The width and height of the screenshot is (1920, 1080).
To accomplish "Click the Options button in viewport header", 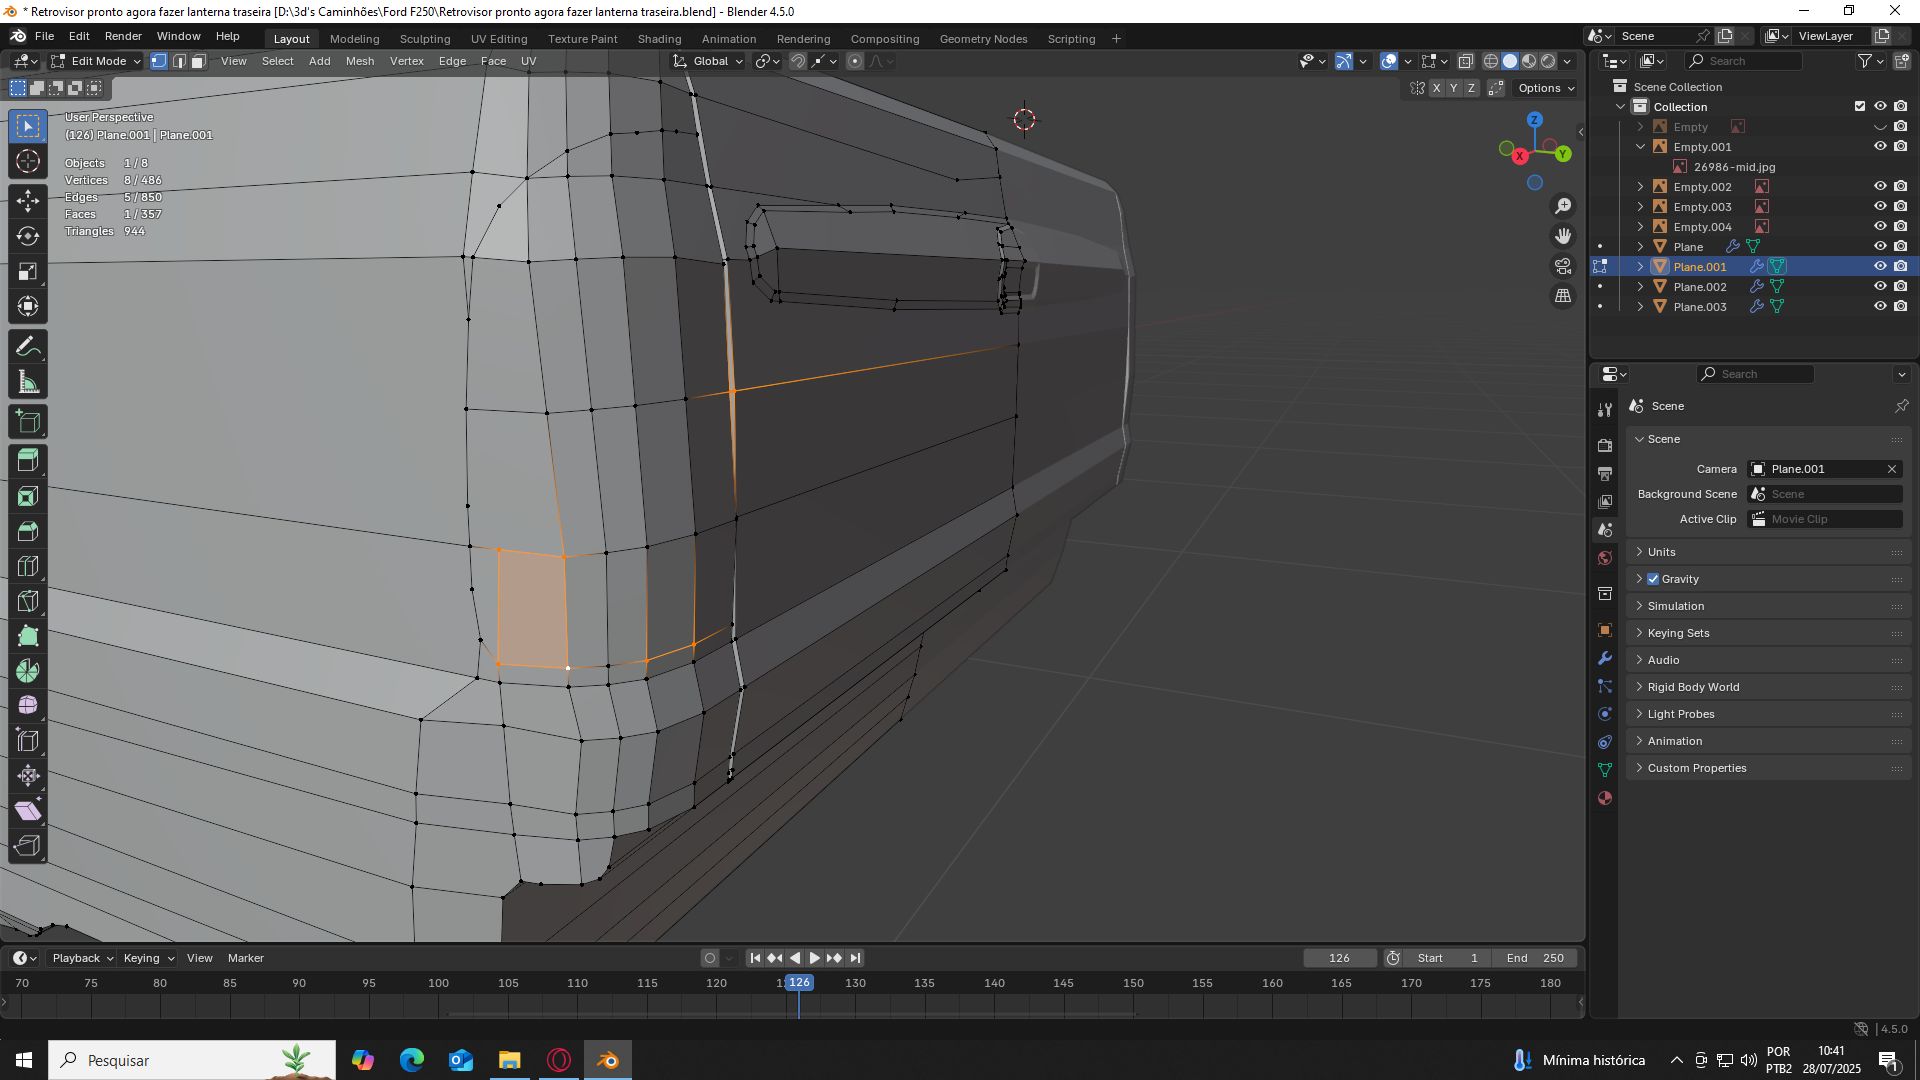I will (x=1546, y=88).
